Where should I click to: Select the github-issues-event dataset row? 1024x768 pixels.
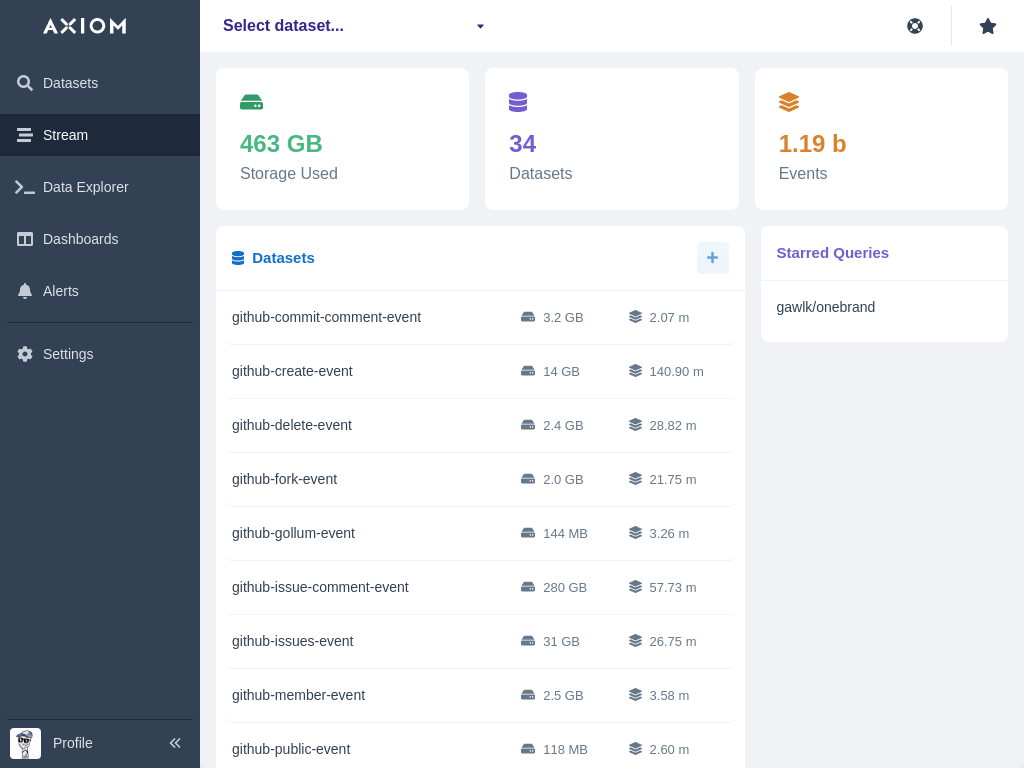coord(292,641)
